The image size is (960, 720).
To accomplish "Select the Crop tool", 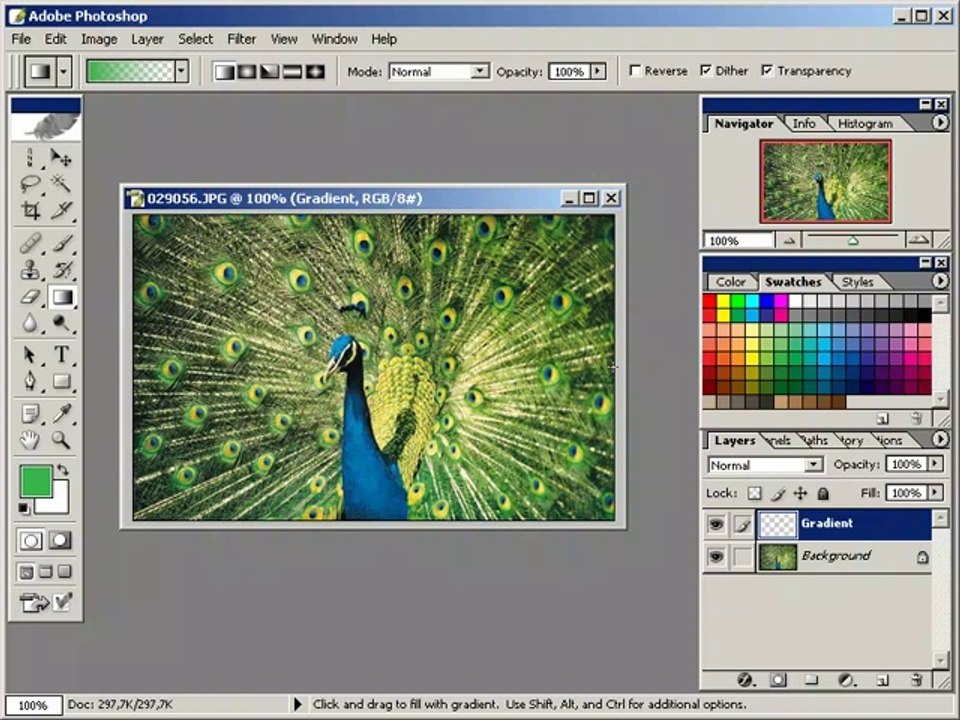I will tap(29, 210).
